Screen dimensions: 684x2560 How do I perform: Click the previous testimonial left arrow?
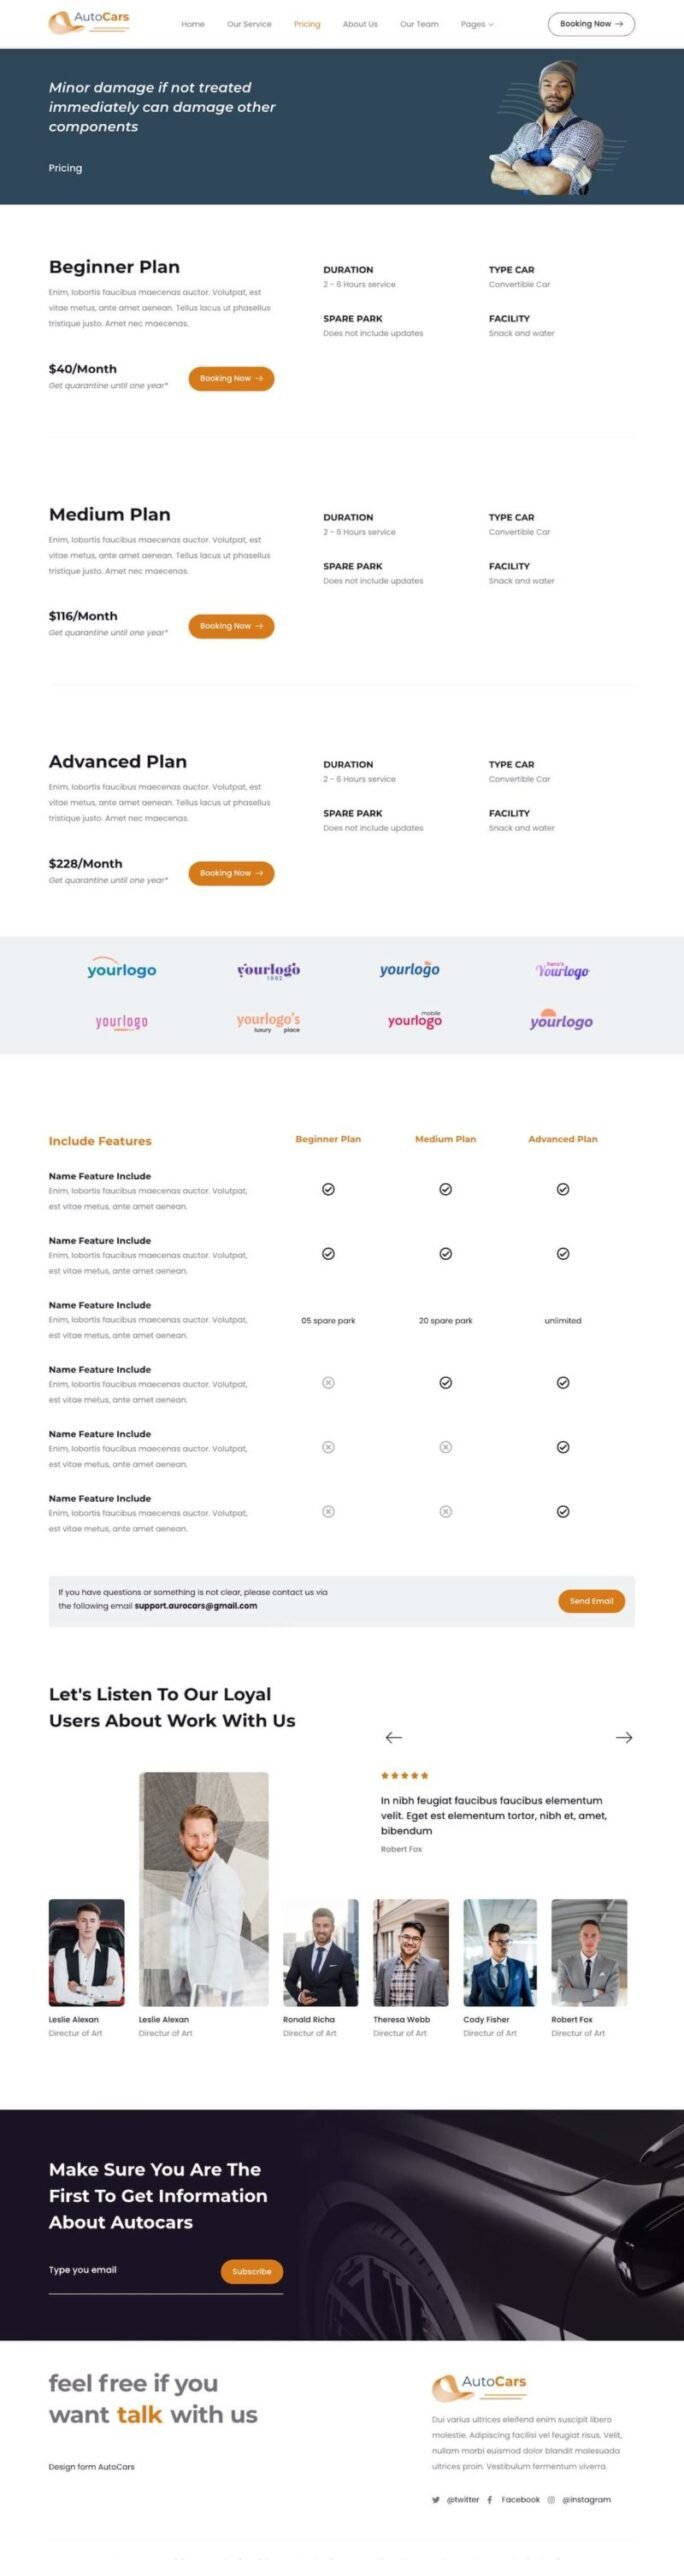click(394, 1737)
